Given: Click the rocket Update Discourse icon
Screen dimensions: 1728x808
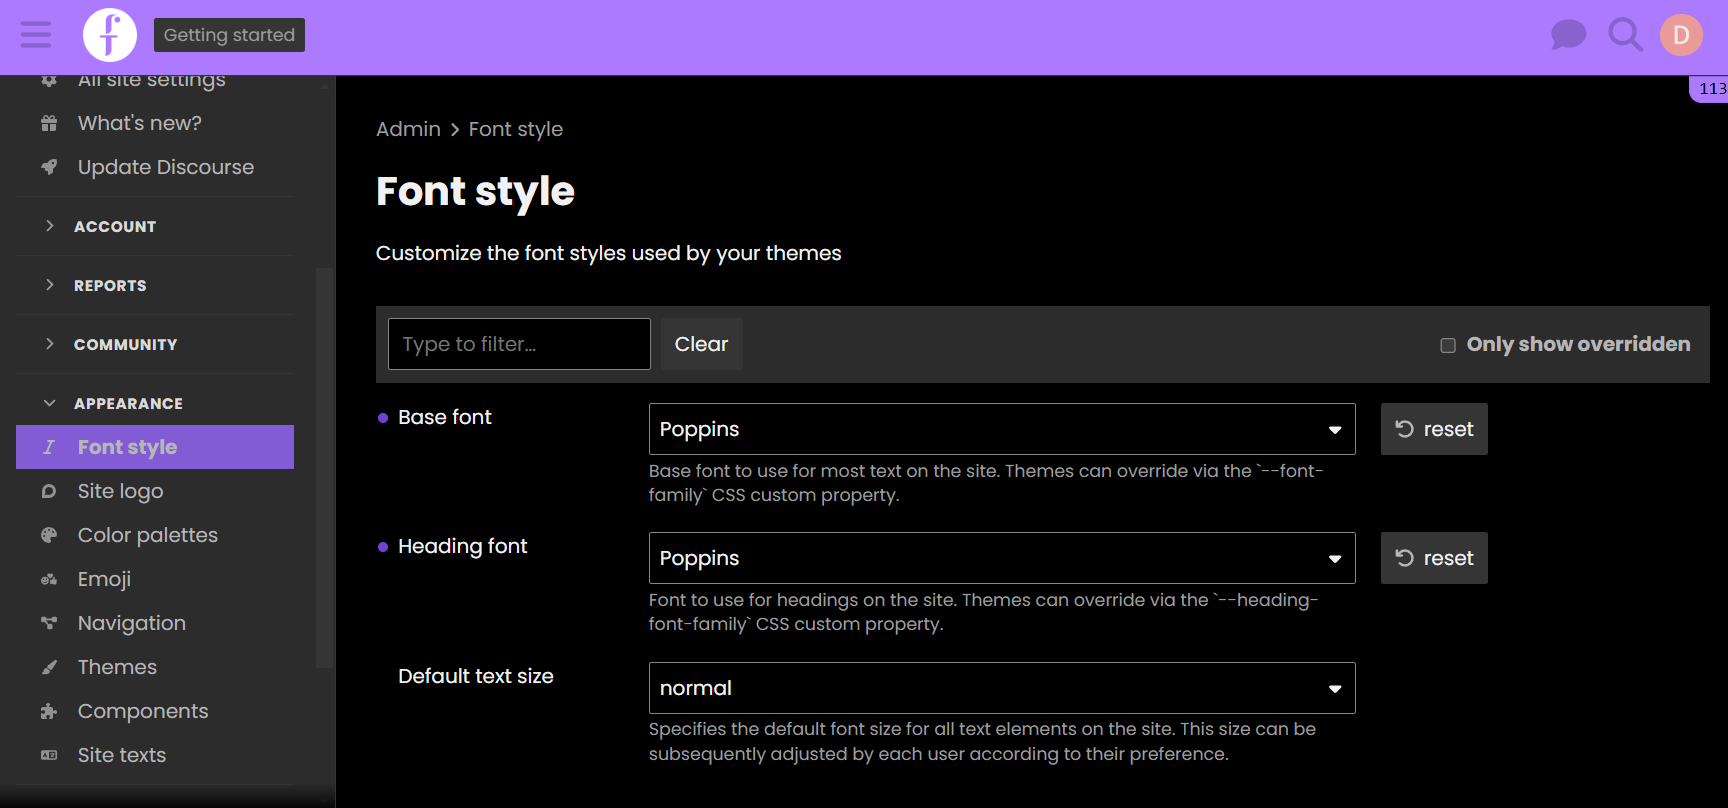Looking at the screenshot, I should 49,167.
